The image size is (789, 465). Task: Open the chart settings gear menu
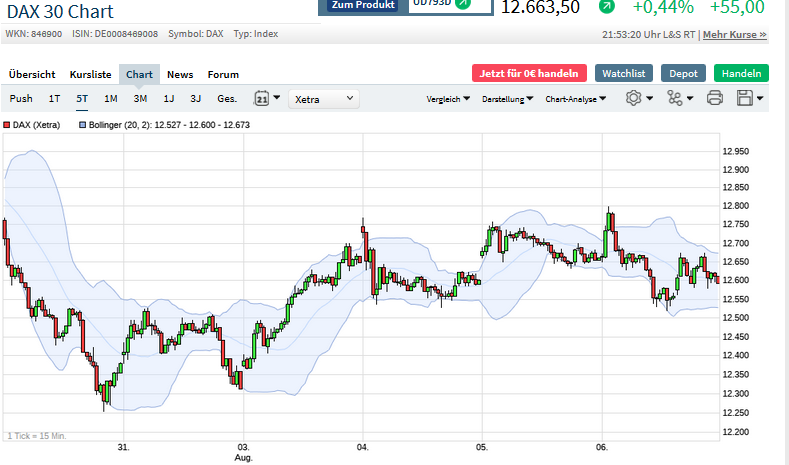click(x=633, y=98)
